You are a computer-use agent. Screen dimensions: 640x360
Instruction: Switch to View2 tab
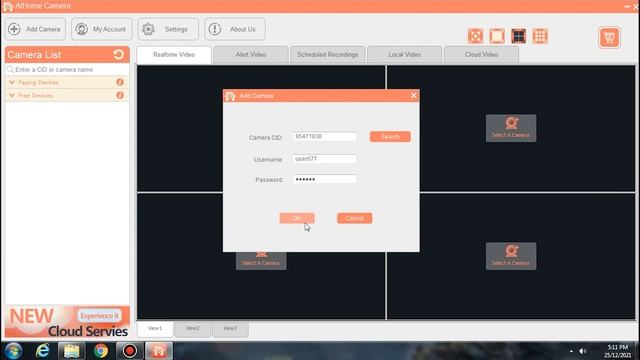[193, 329]
